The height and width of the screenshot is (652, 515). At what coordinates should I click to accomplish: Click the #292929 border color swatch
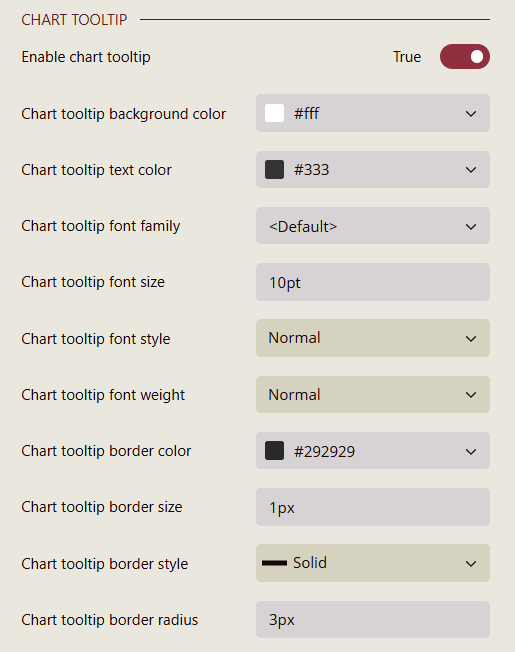point(274,451)
